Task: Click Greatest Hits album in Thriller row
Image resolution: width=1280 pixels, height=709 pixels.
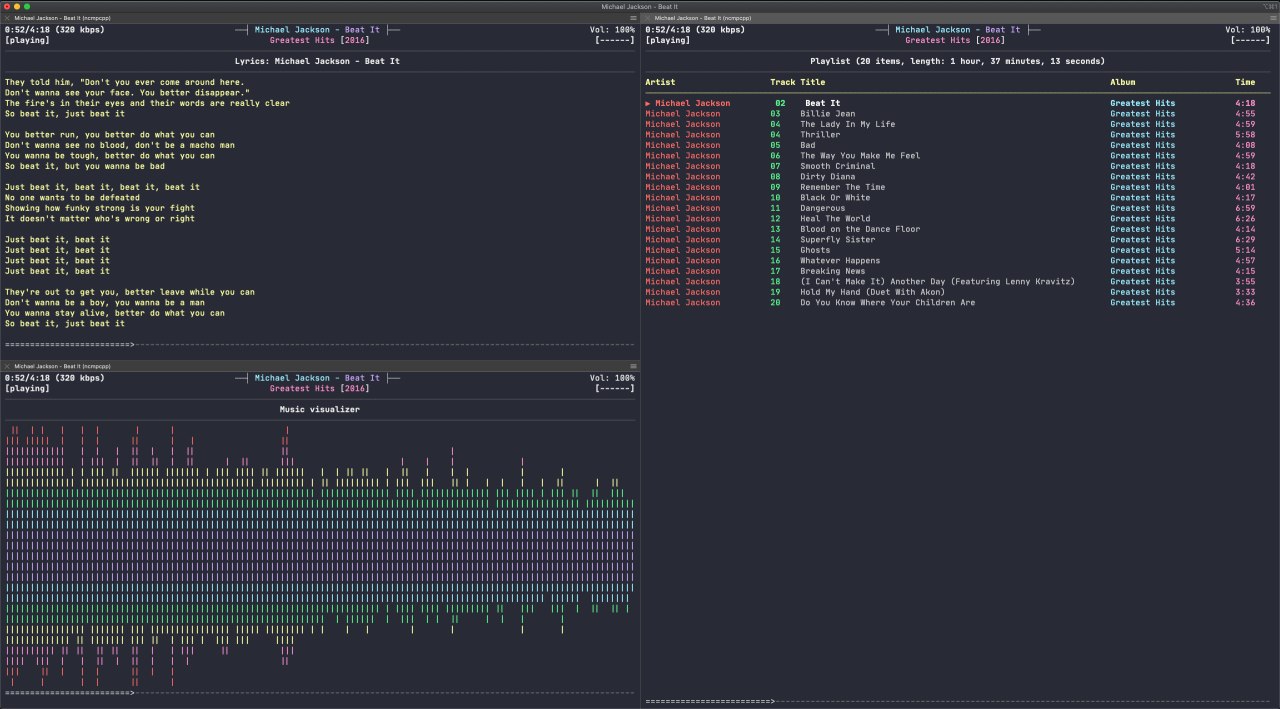Action: pos(1143,135)
